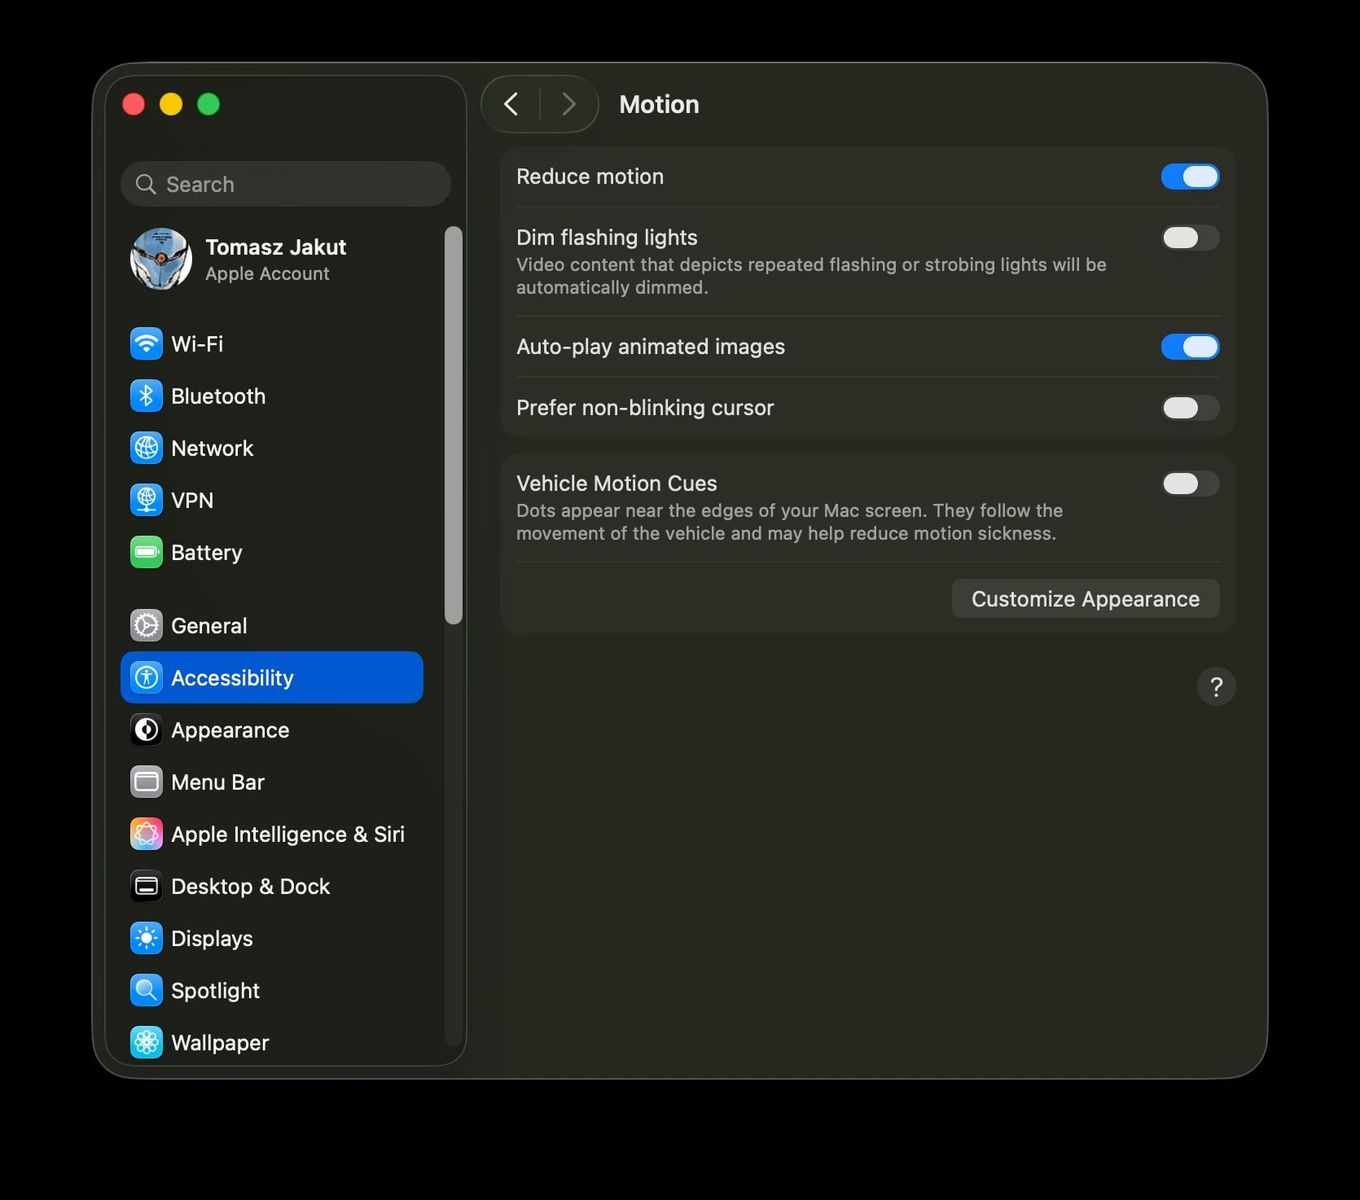Image resolution: width=1360 pixels, height=1200 pixels.
Task: Enable Dim flashing lights
Action: pos(1190,237)
